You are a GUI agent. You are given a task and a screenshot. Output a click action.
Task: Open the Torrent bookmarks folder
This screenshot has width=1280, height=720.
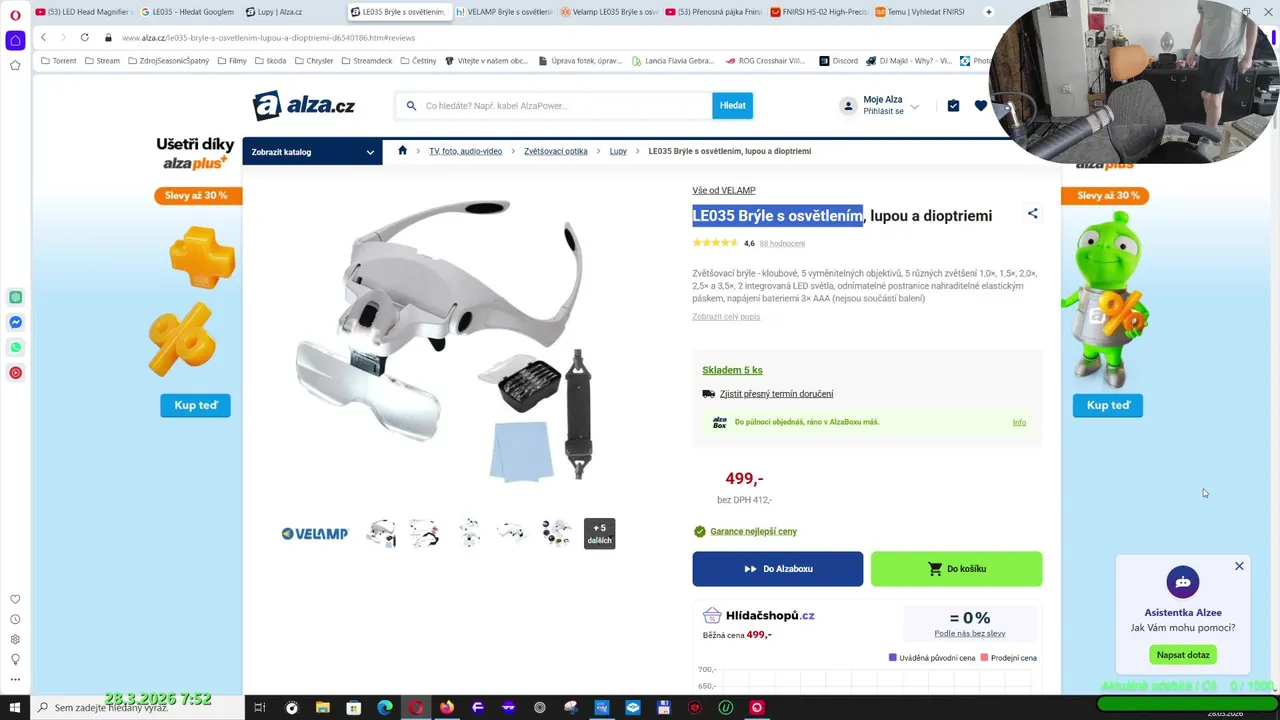pyautogui.click(x=59, y=61)
